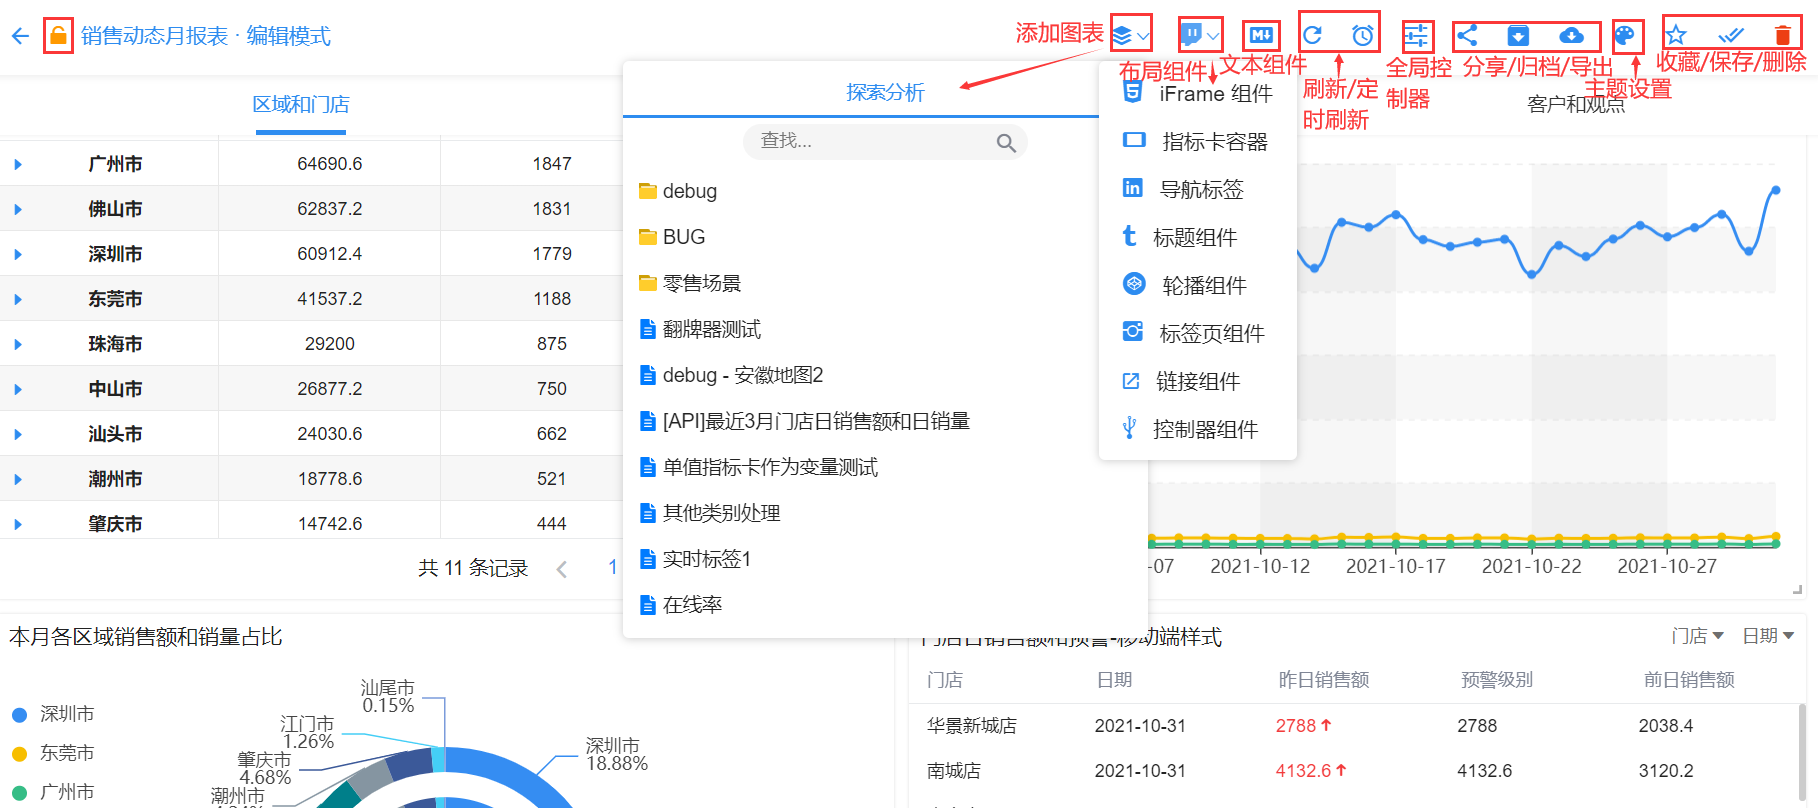Image resolution: width=1818 pixels, height=808 pixels.
Task: Click the 昨日销售额 column header
Action: tap(1324, 680)
